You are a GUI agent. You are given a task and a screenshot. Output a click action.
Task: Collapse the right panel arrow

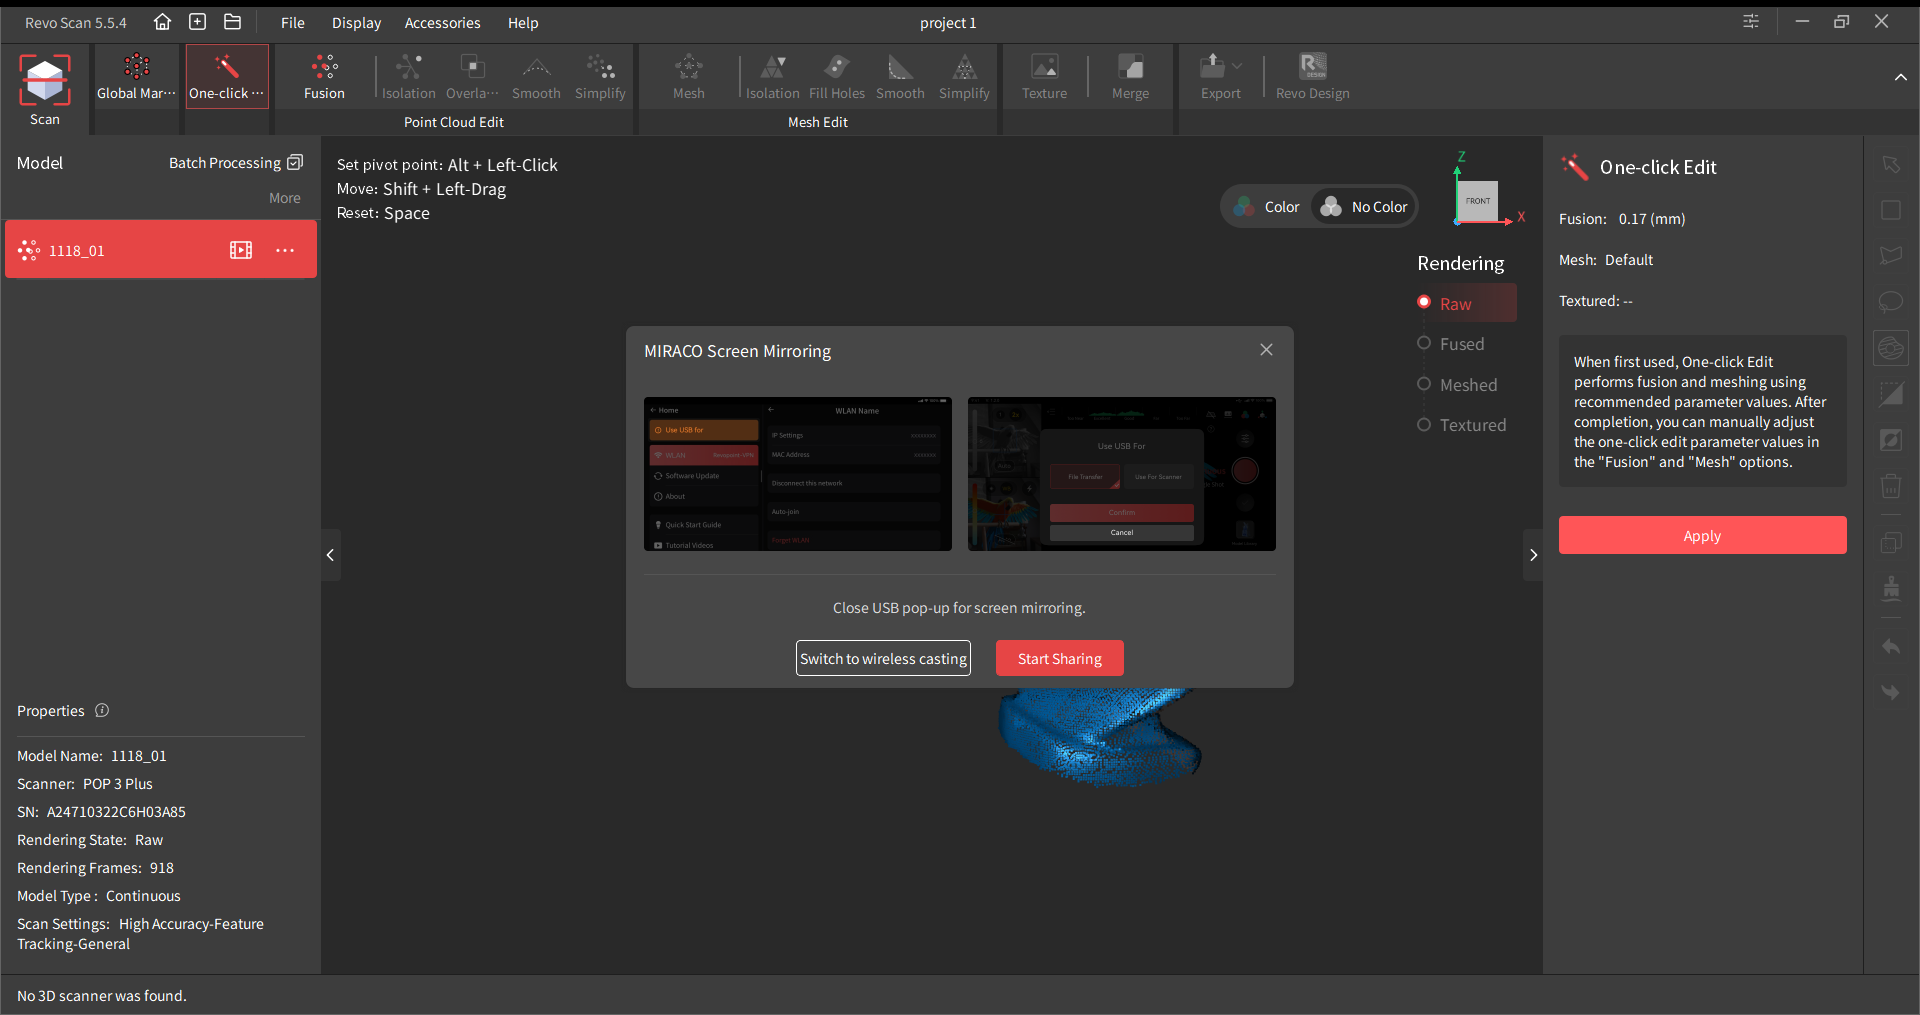tap(1533, 555)
